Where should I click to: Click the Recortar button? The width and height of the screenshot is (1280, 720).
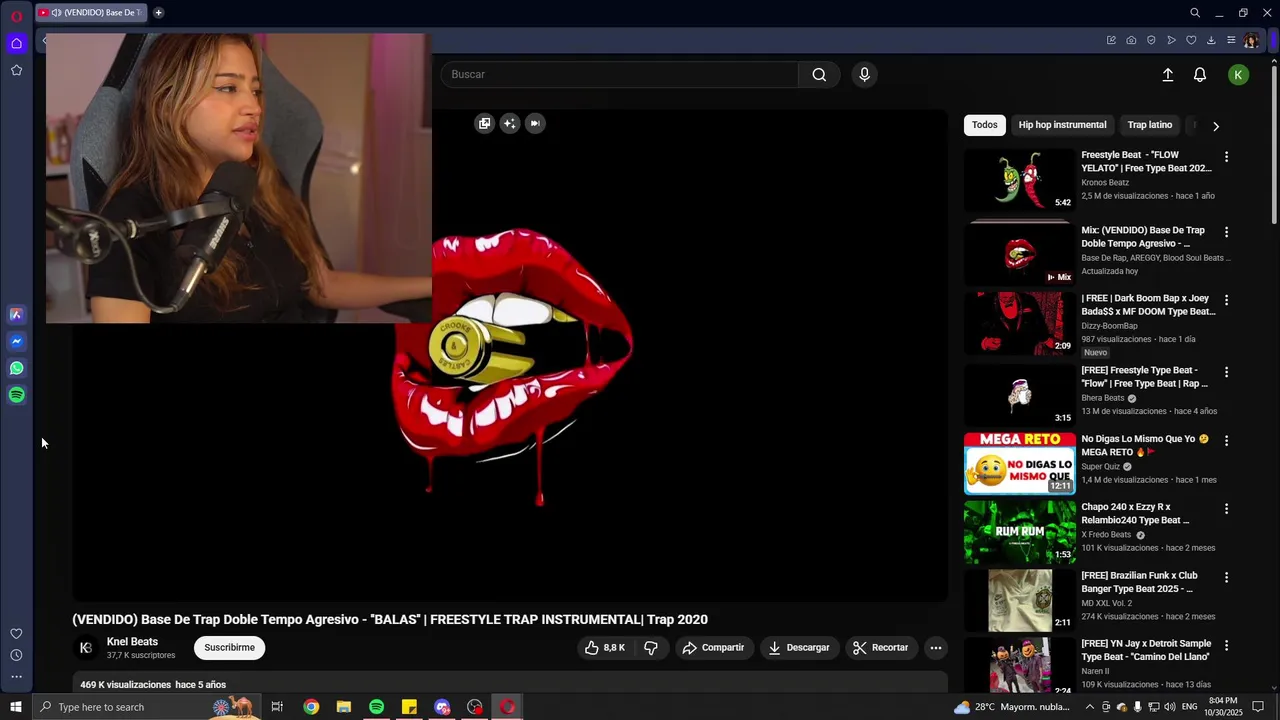pos(880,648)
